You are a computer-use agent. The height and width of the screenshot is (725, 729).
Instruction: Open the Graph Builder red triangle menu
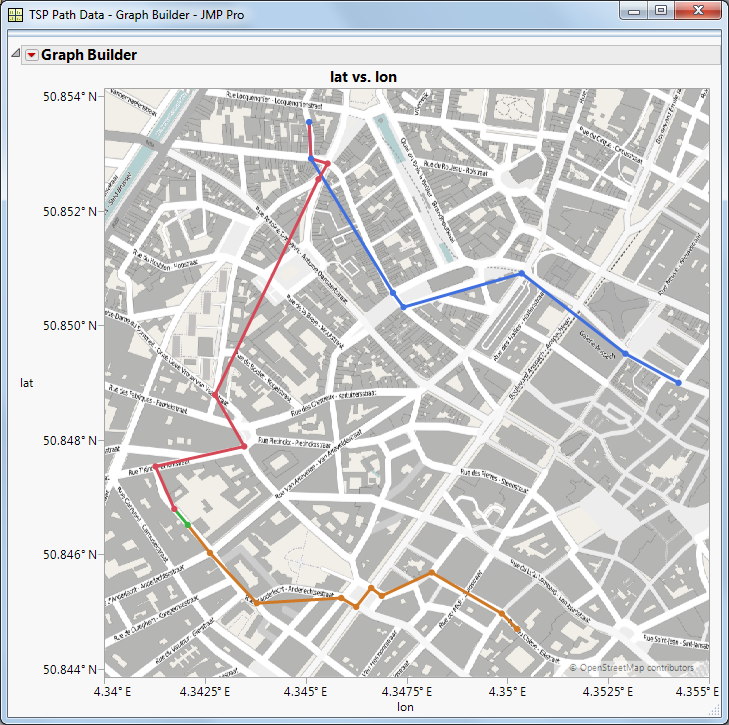point(31,55)
